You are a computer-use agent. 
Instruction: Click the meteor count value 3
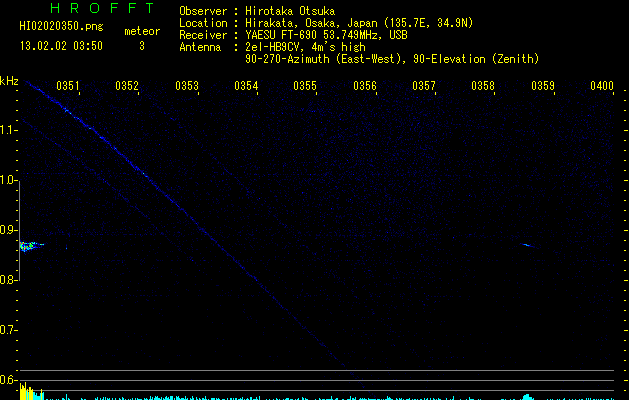(x=142, y=46)
